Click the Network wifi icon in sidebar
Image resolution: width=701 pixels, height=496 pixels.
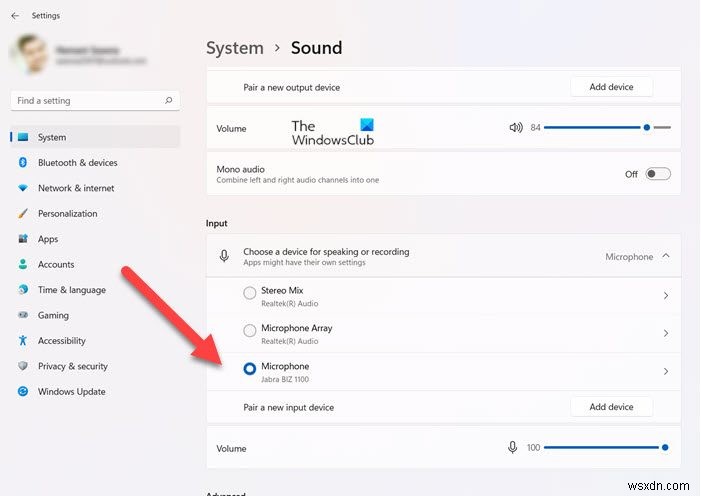[23, 188]
